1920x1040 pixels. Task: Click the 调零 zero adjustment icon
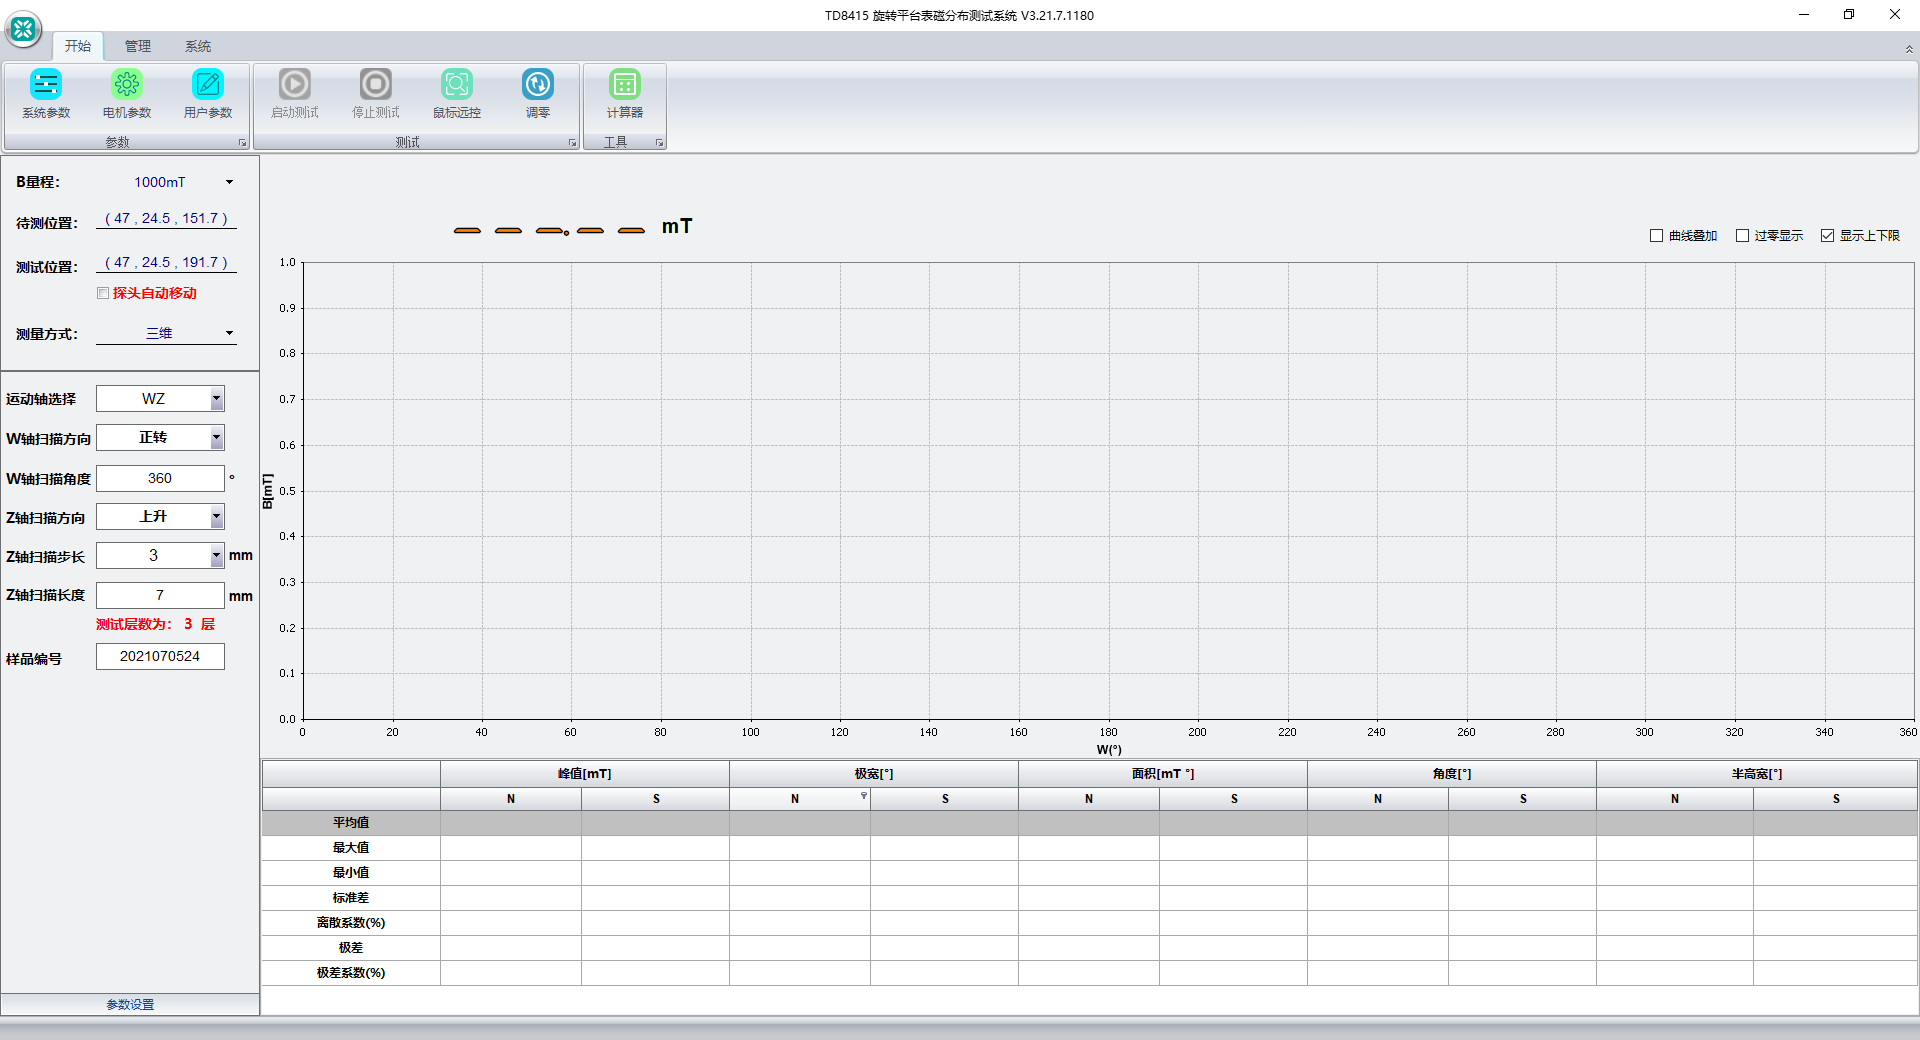538,85
